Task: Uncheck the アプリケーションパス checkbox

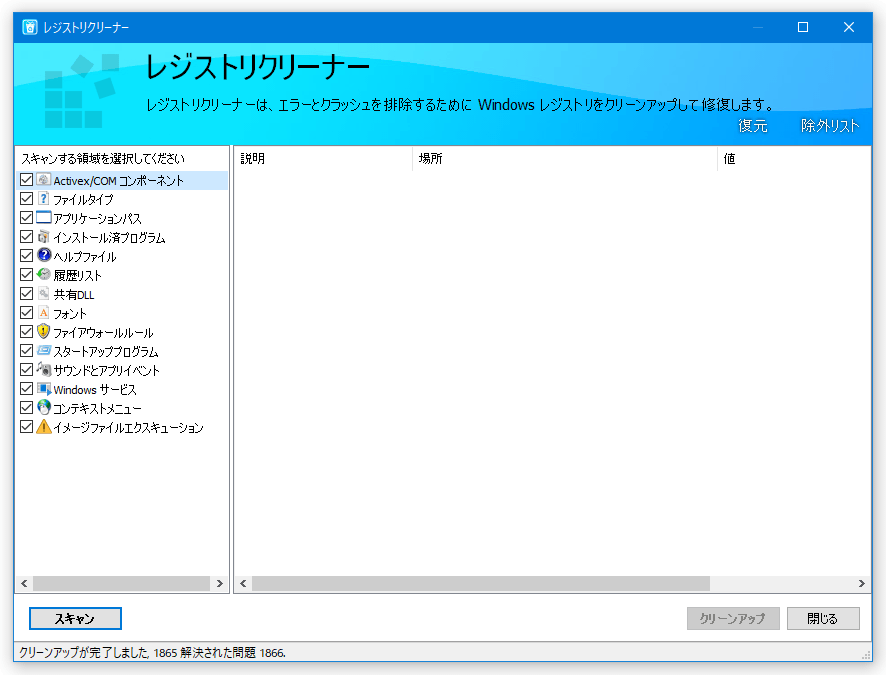Action: pos(26,217)
